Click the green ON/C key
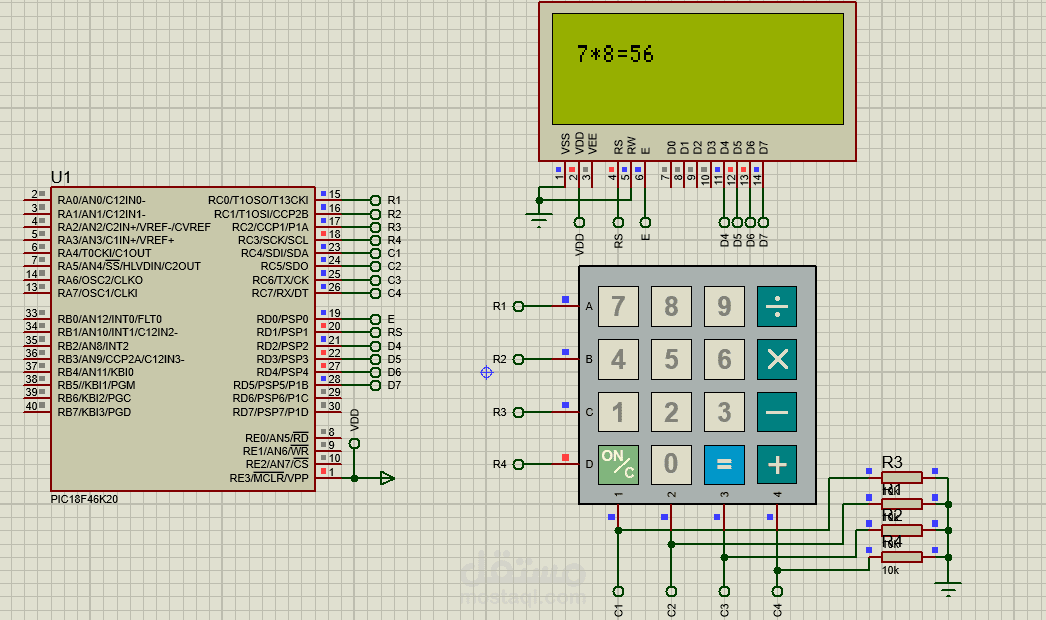The image size is (1046, 620). click(618, 464)
